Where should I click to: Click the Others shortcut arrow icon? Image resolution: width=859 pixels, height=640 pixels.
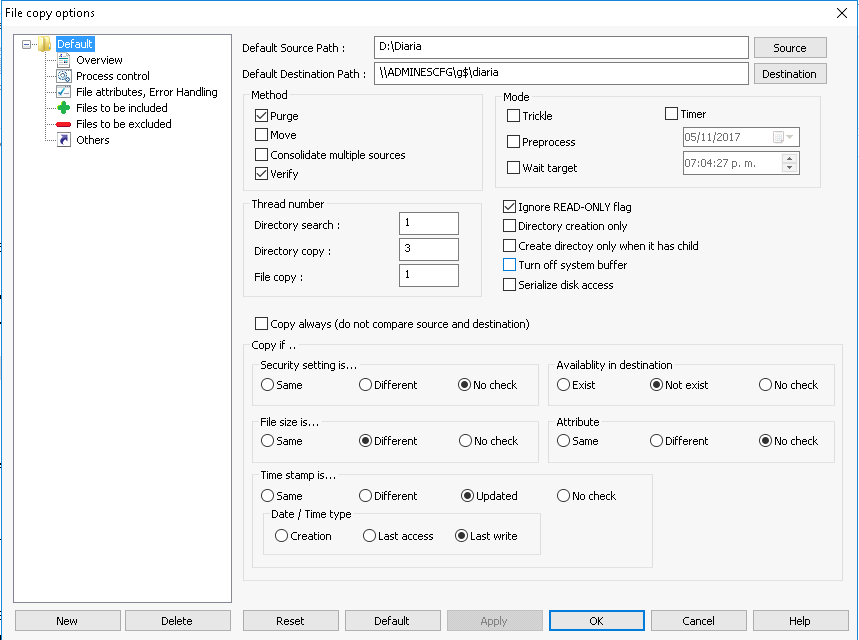(x=64, y=140)
